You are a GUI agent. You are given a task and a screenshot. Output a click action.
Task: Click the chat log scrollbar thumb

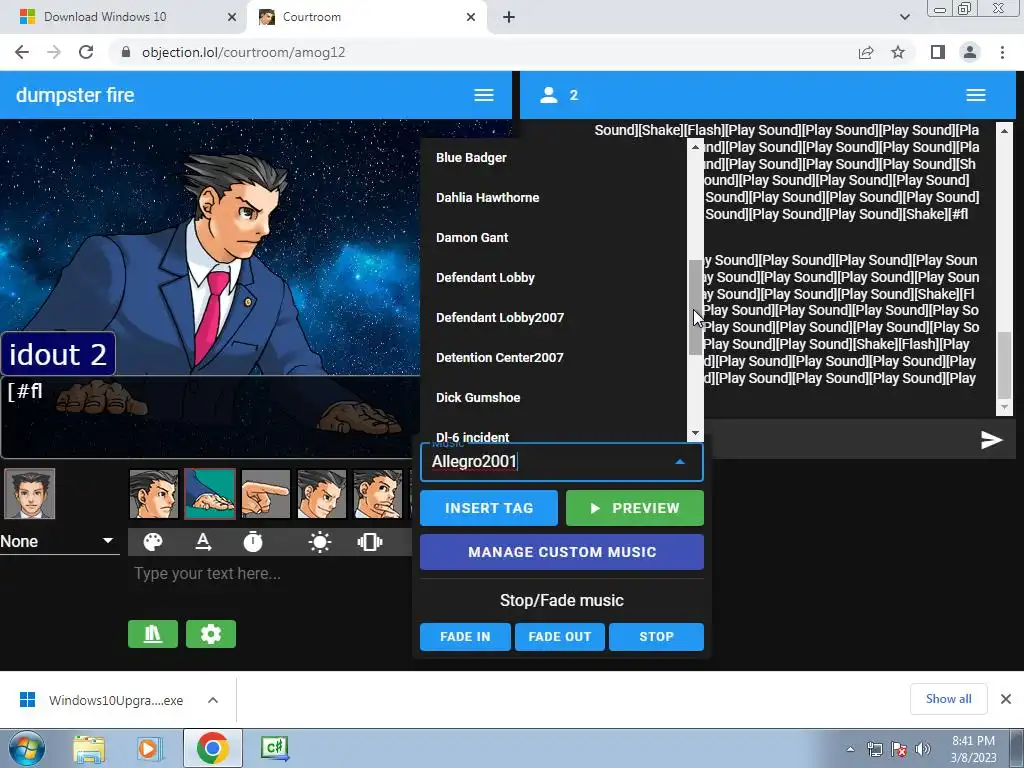[x=1005, y=364]
